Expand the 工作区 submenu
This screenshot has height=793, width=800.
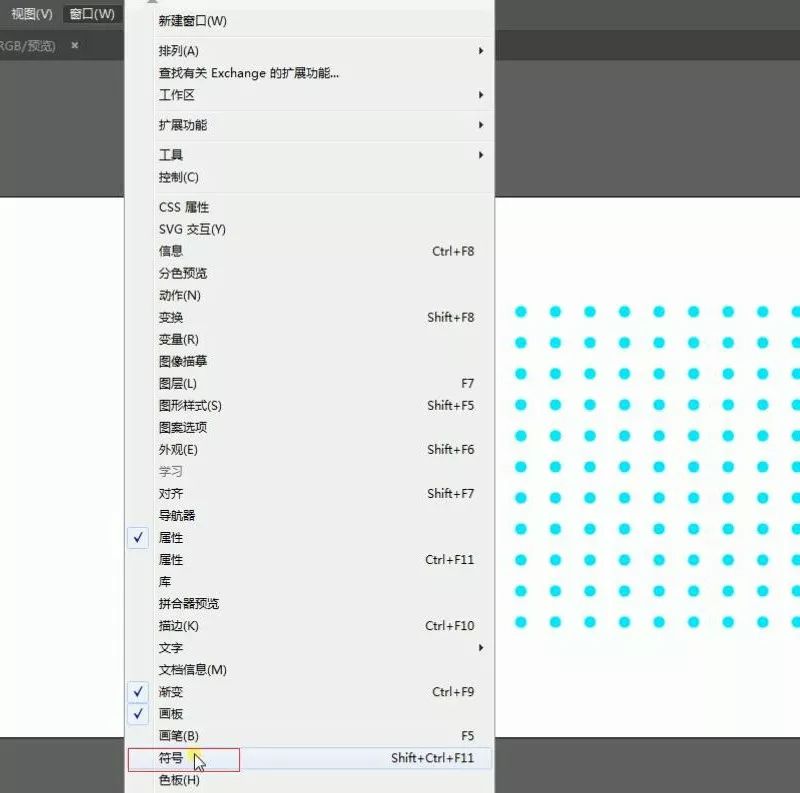tap(177, 95)
